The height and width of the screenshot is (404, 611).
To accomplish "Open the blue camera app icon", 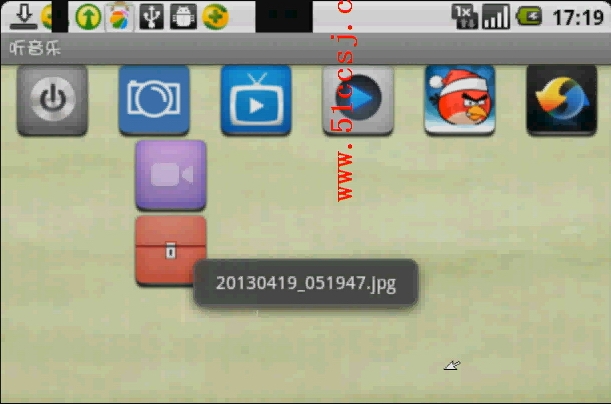I will 154,100.
